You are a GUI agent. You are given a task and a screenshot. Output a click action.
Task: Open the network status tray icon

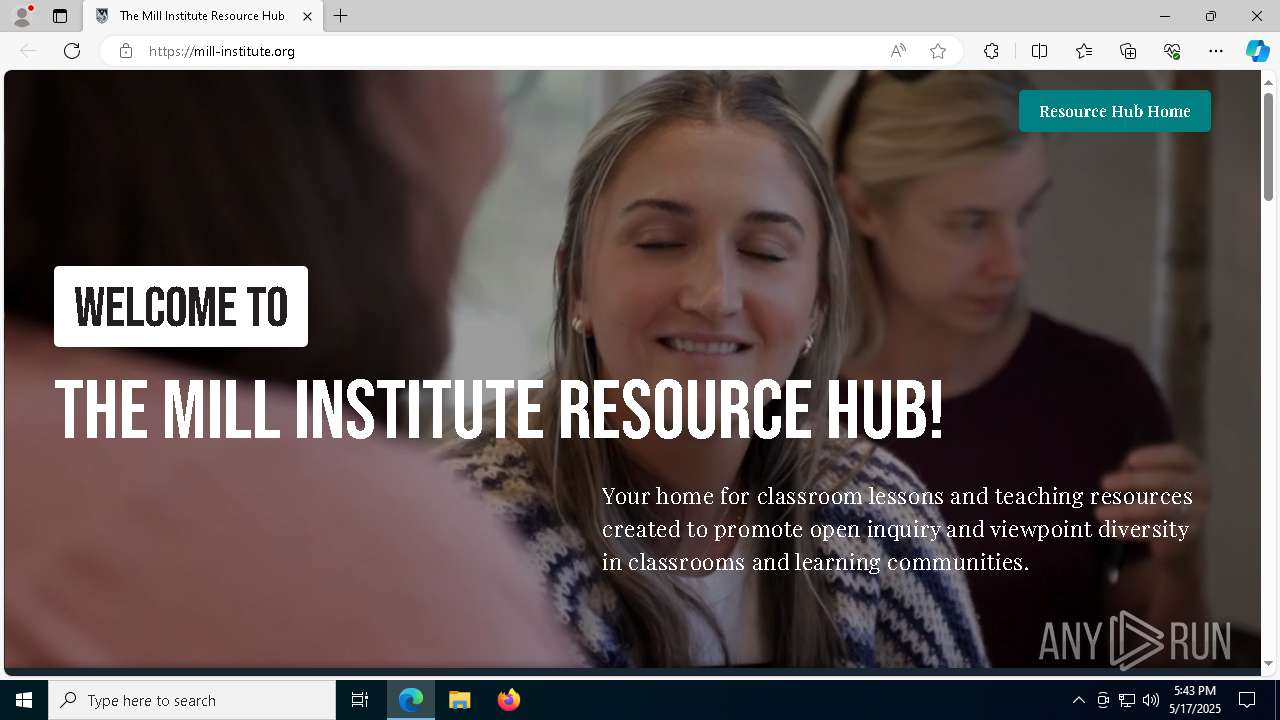1127,700
